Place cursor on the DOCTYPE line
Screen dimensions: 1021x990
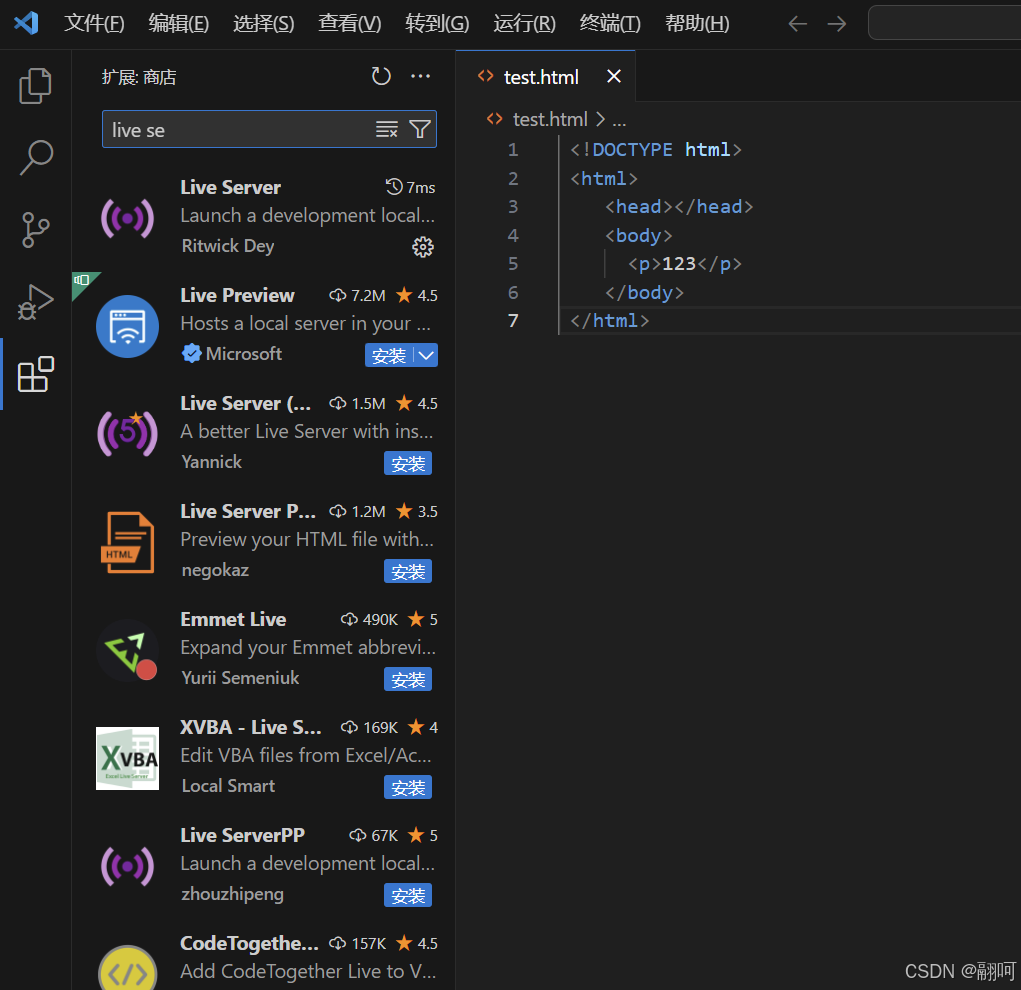click(x=656, y=150)
